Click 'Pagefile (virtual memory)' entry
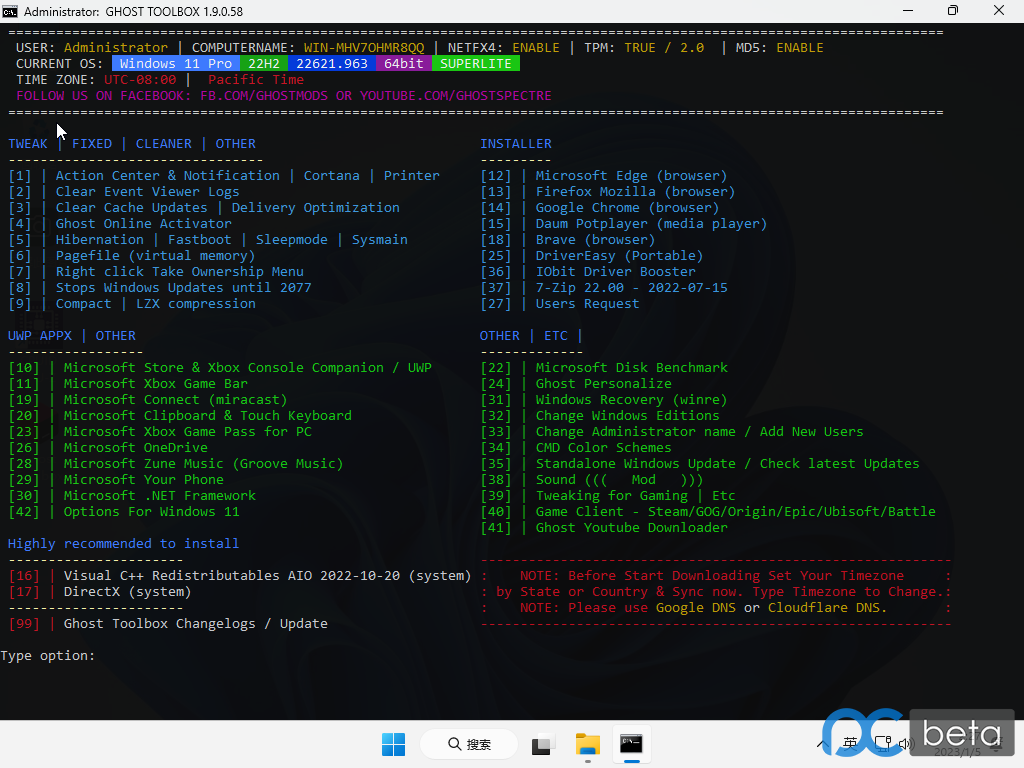The height and width of the screenshot is (768, 1024). click(x=155, y=255)
